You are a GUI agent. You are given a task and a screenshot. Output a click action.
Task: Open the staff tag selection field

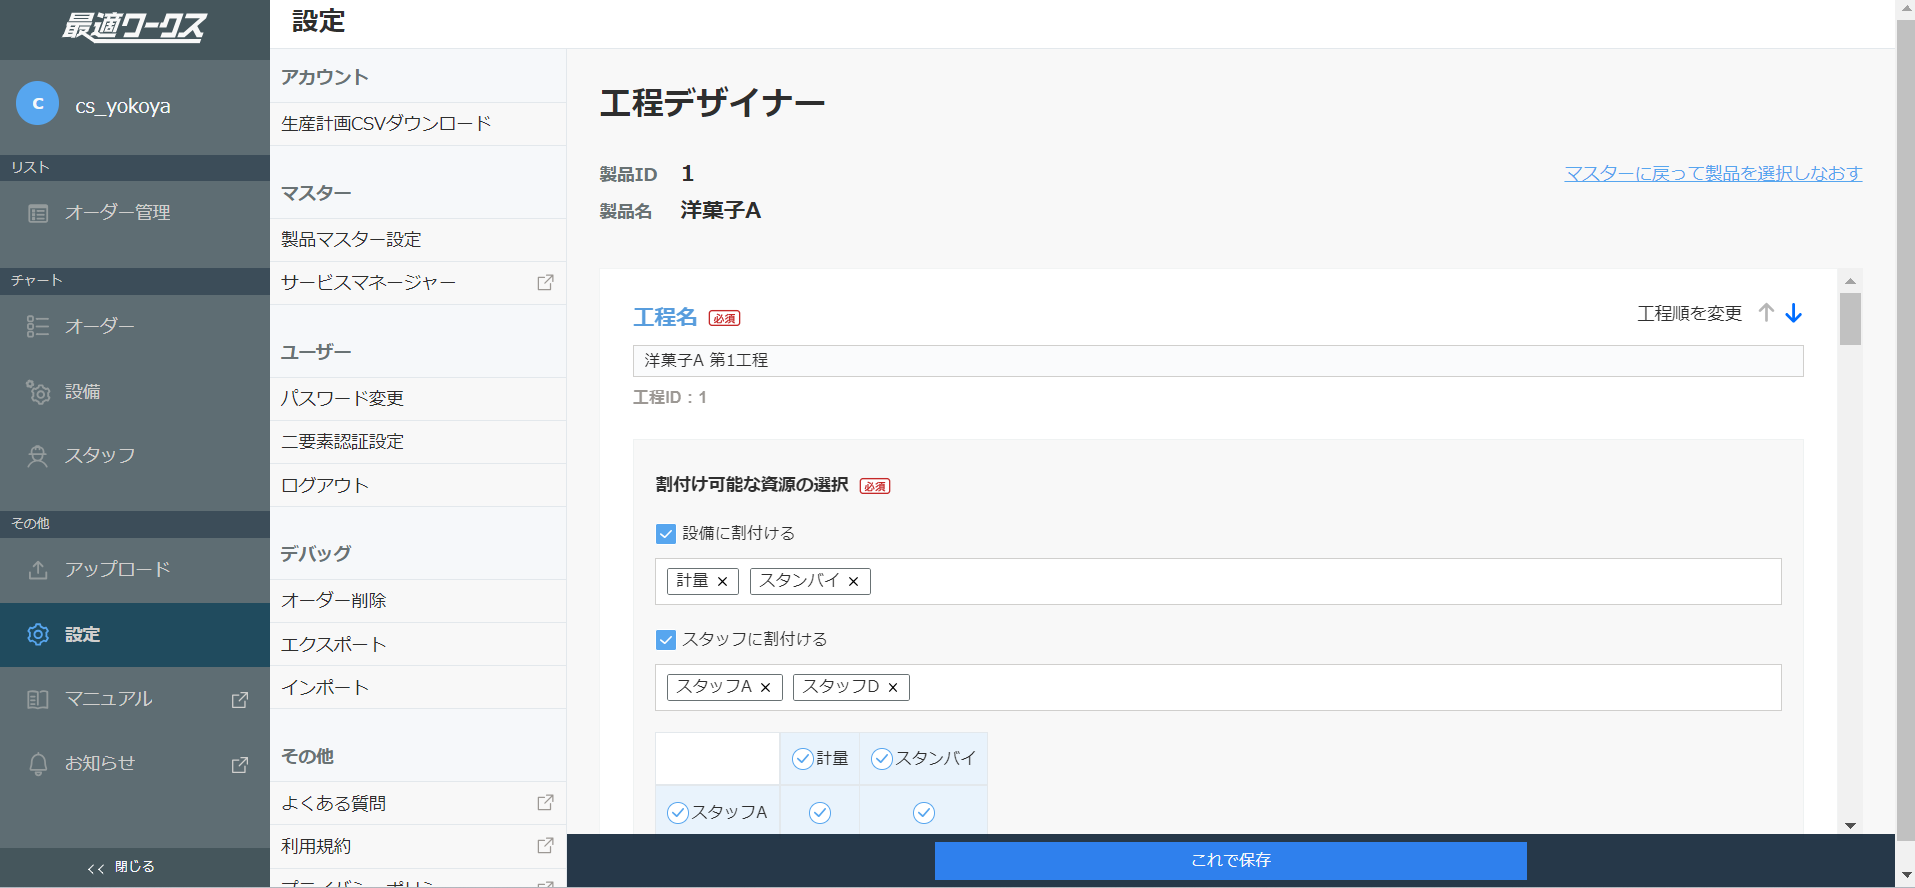coord(1218,687)
